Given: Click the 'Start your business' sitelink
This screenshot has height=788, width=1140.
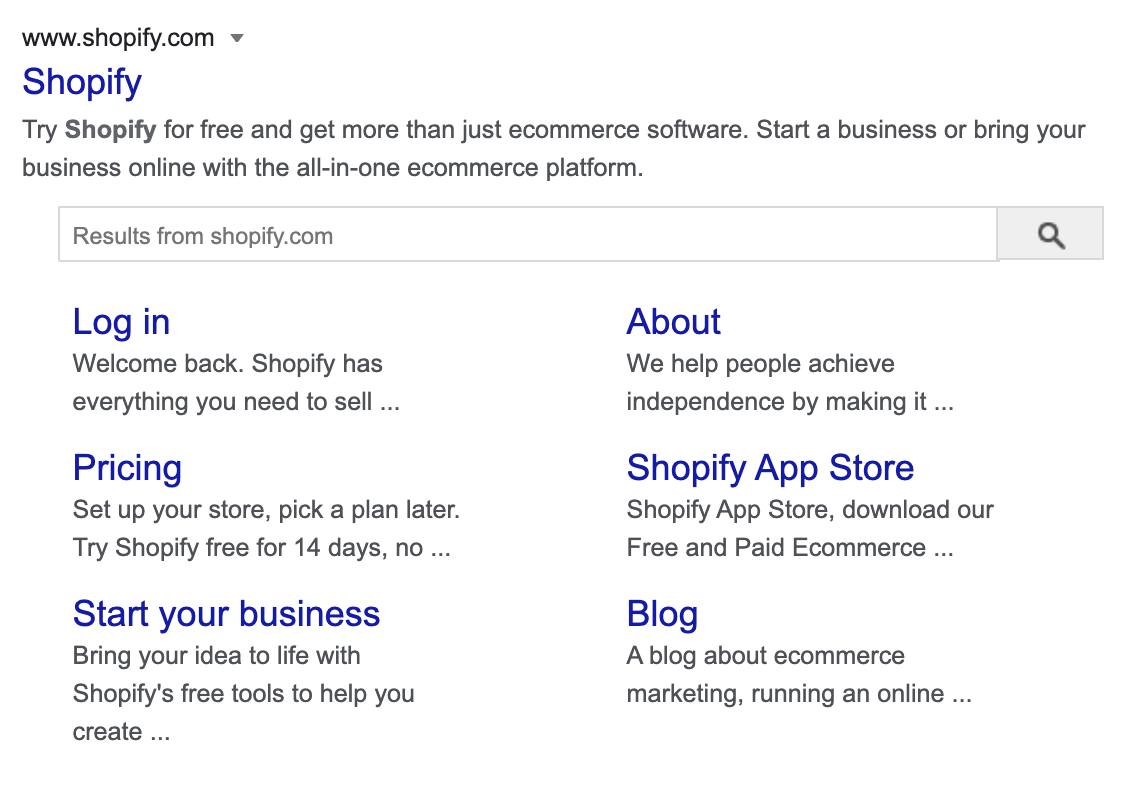Looking at the screenshot, I should pyautogui.click(x=226, y=614).
